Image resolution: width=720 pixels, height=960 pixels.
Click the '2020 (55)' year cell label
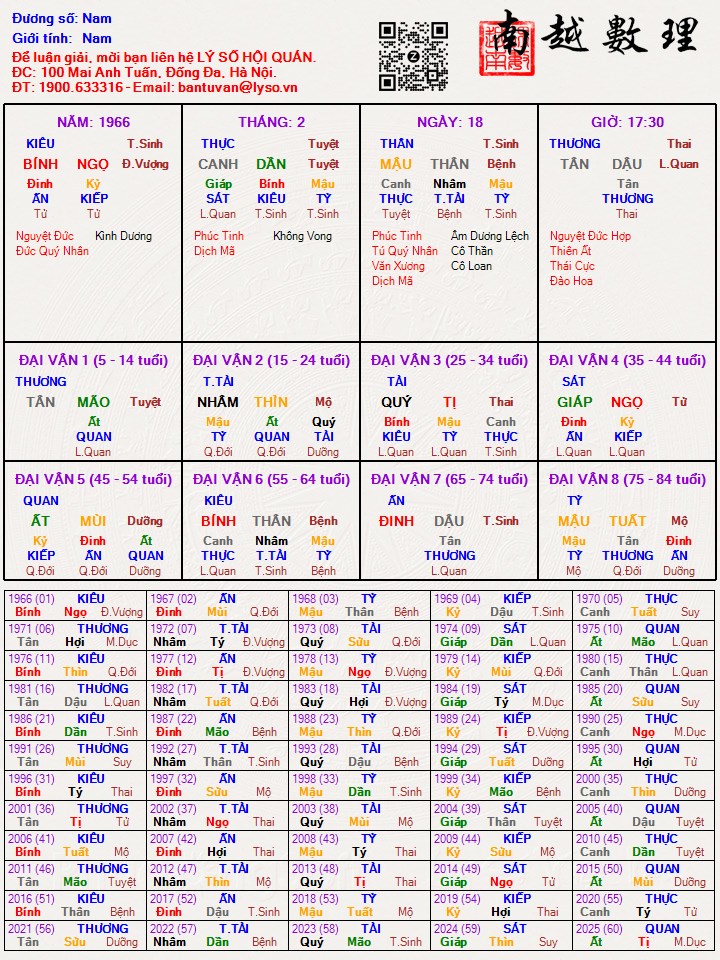[x=599, y=899]
